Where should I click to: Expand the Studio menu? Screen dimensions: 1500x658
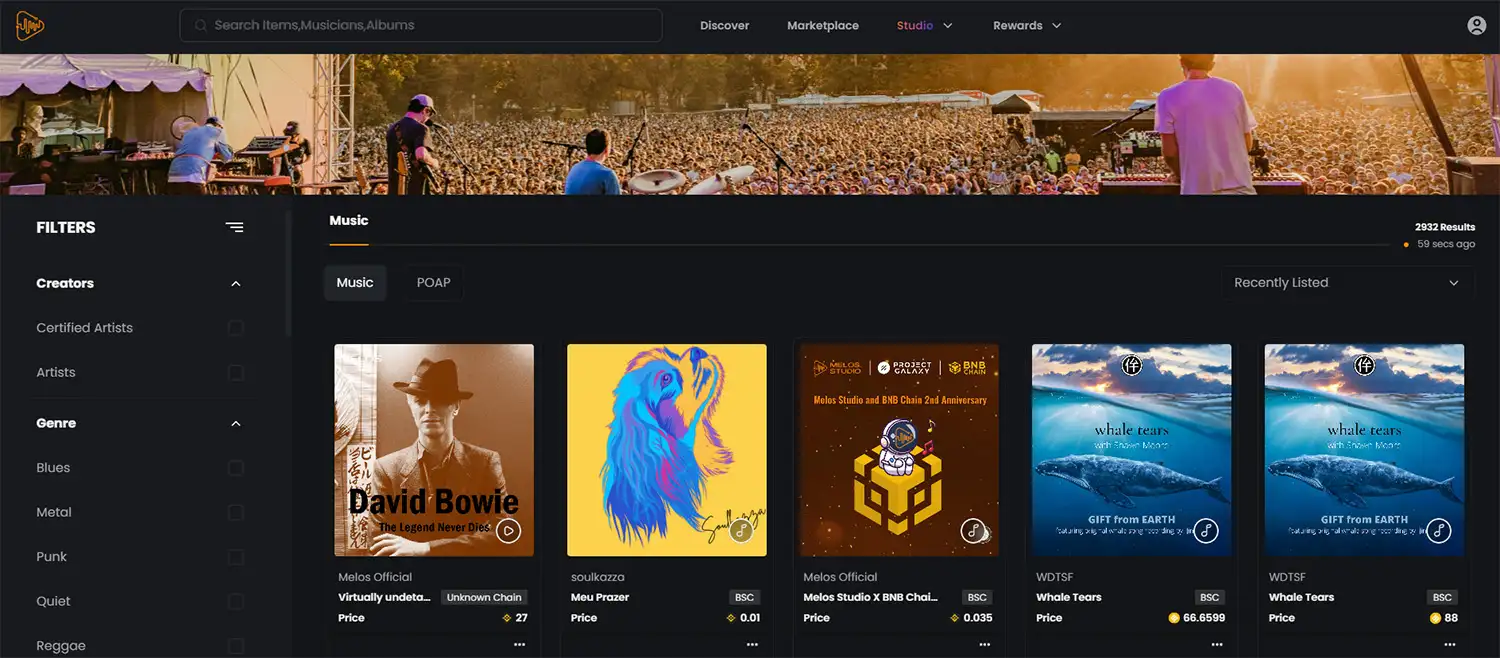[x=924, y=26]
